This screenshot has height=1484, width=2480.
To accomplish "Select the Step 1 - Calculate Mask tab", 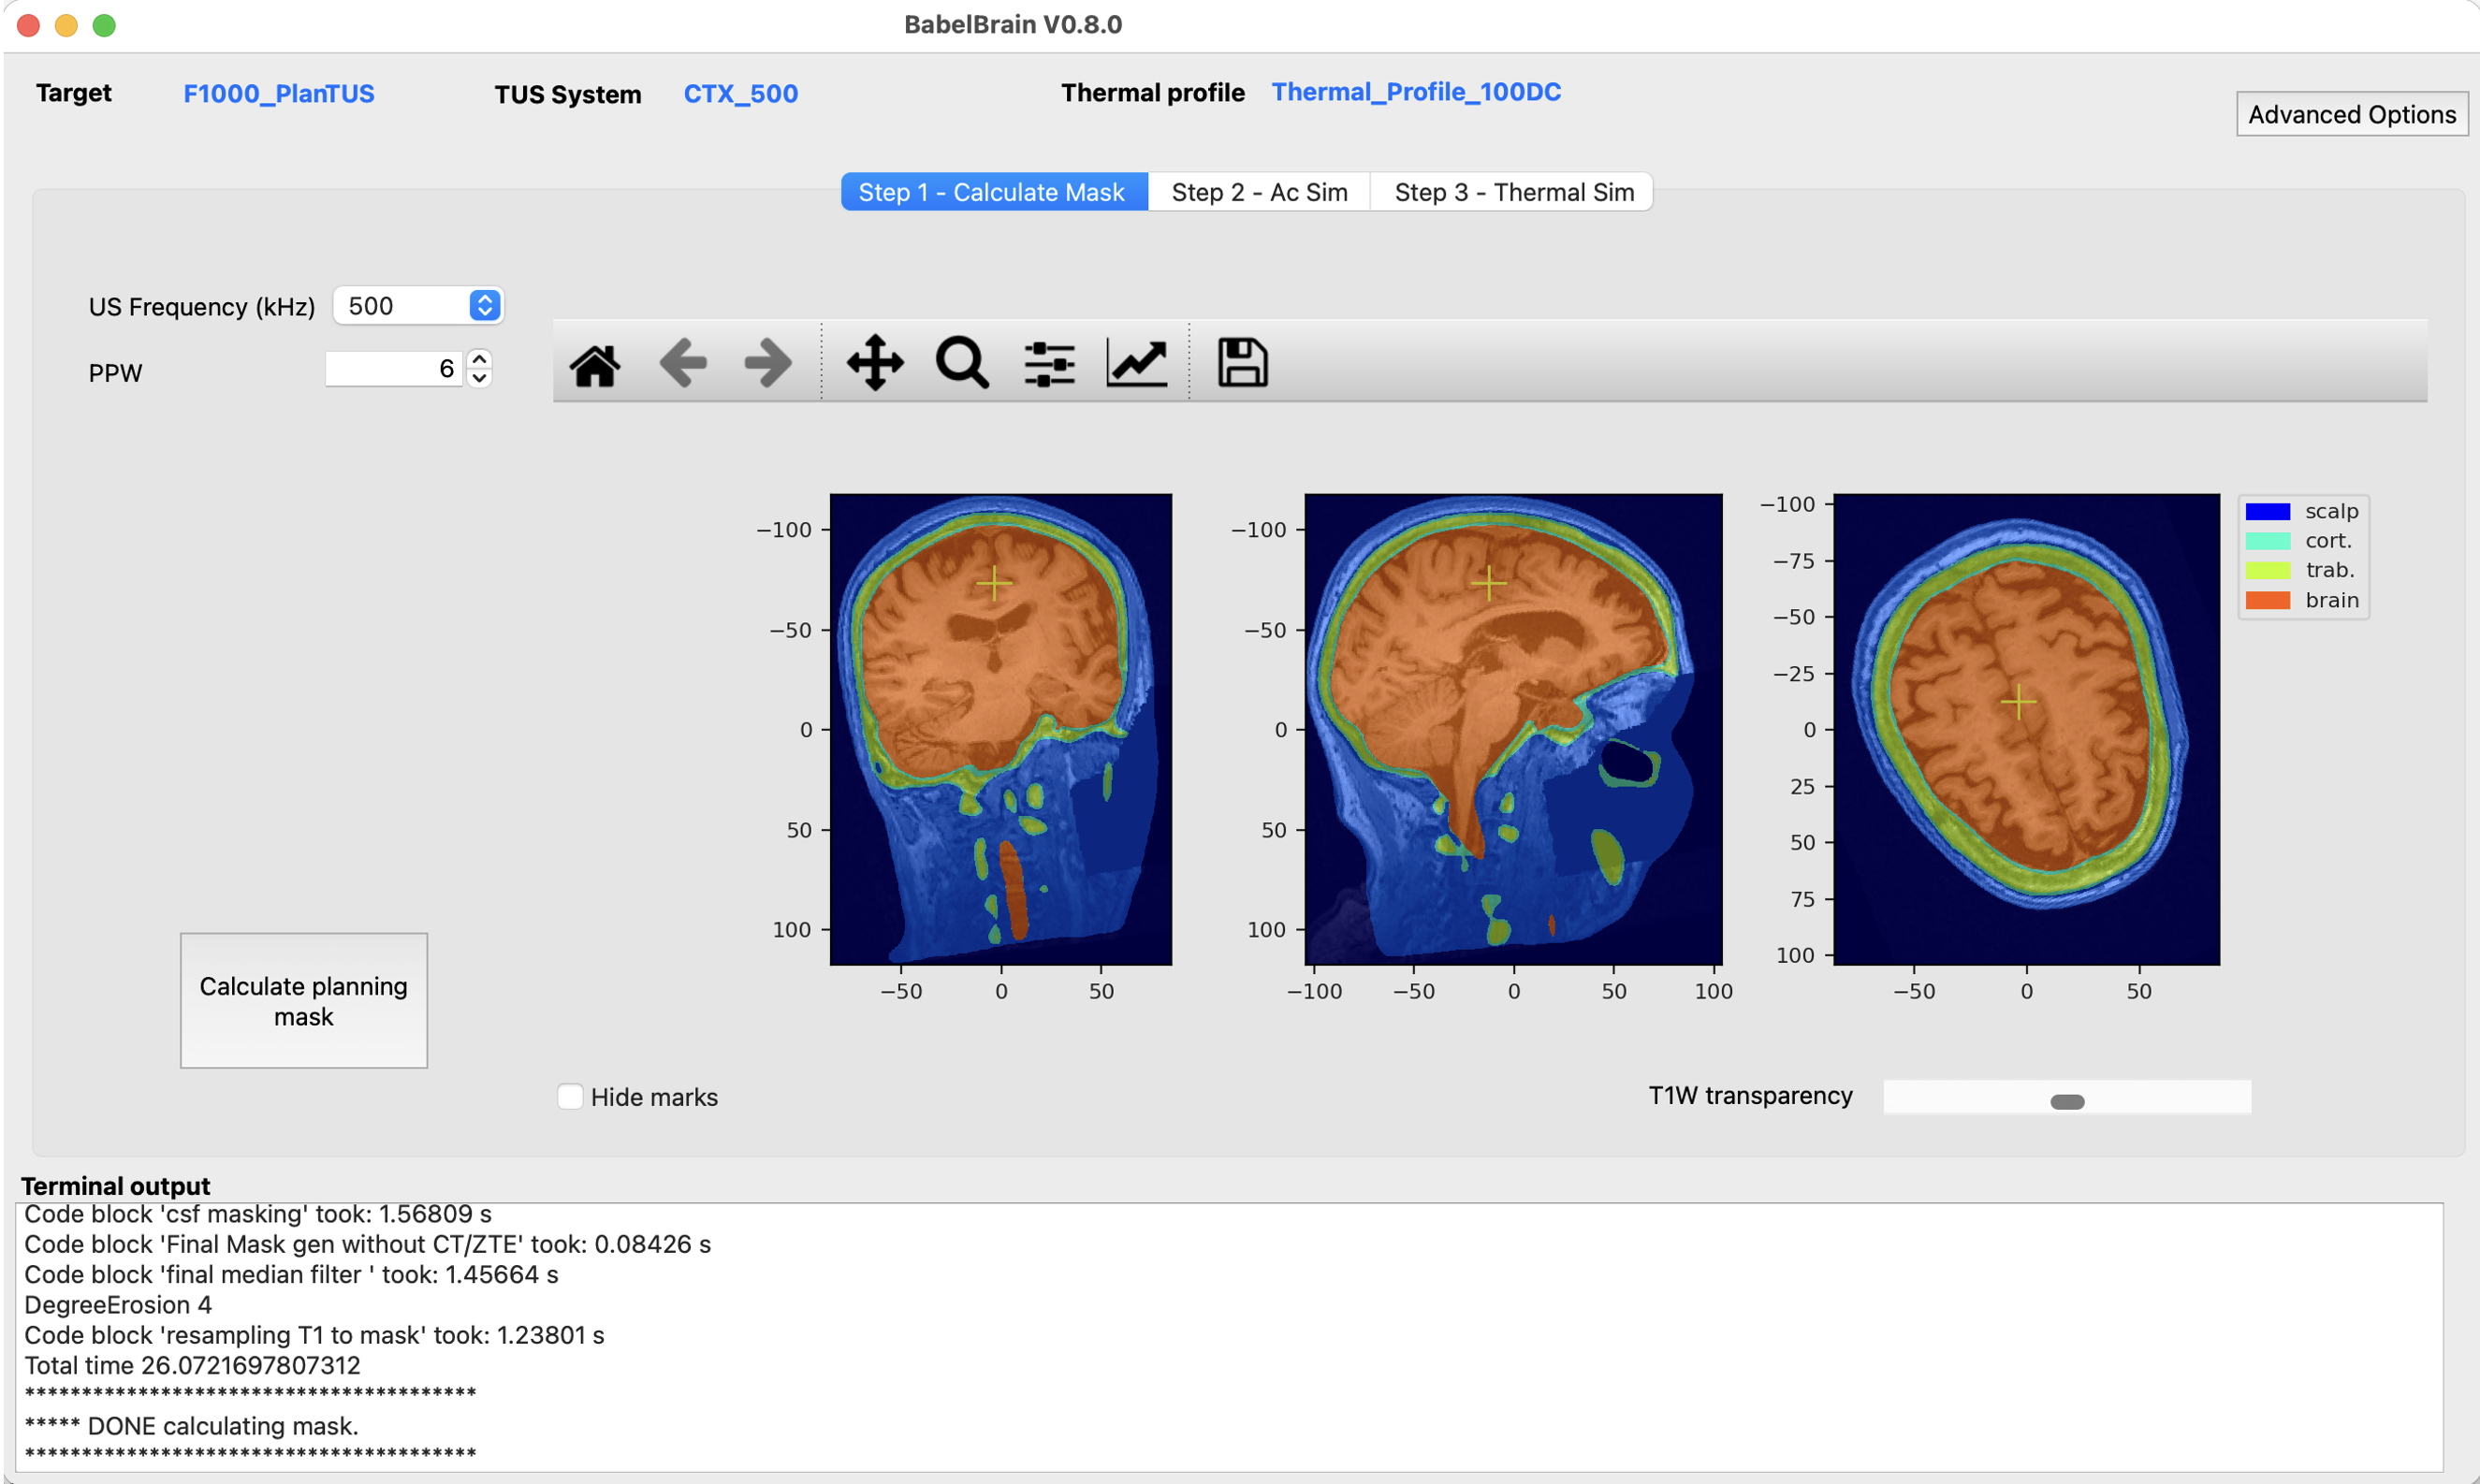I will pos(991,192).
